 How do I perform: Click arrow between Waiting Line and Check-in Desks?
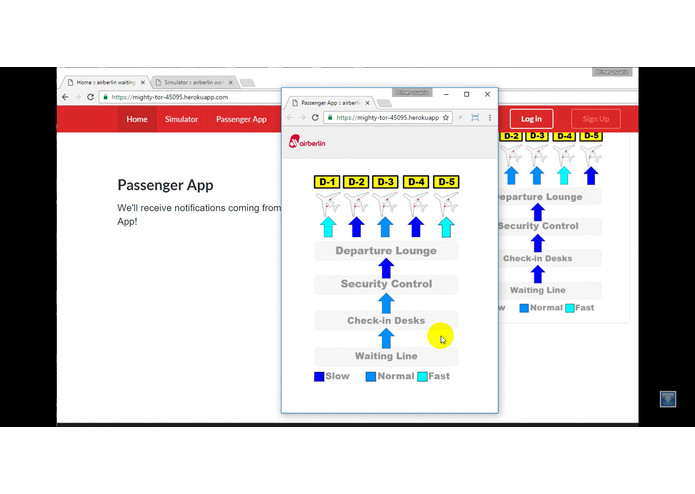tap(386, 339)
